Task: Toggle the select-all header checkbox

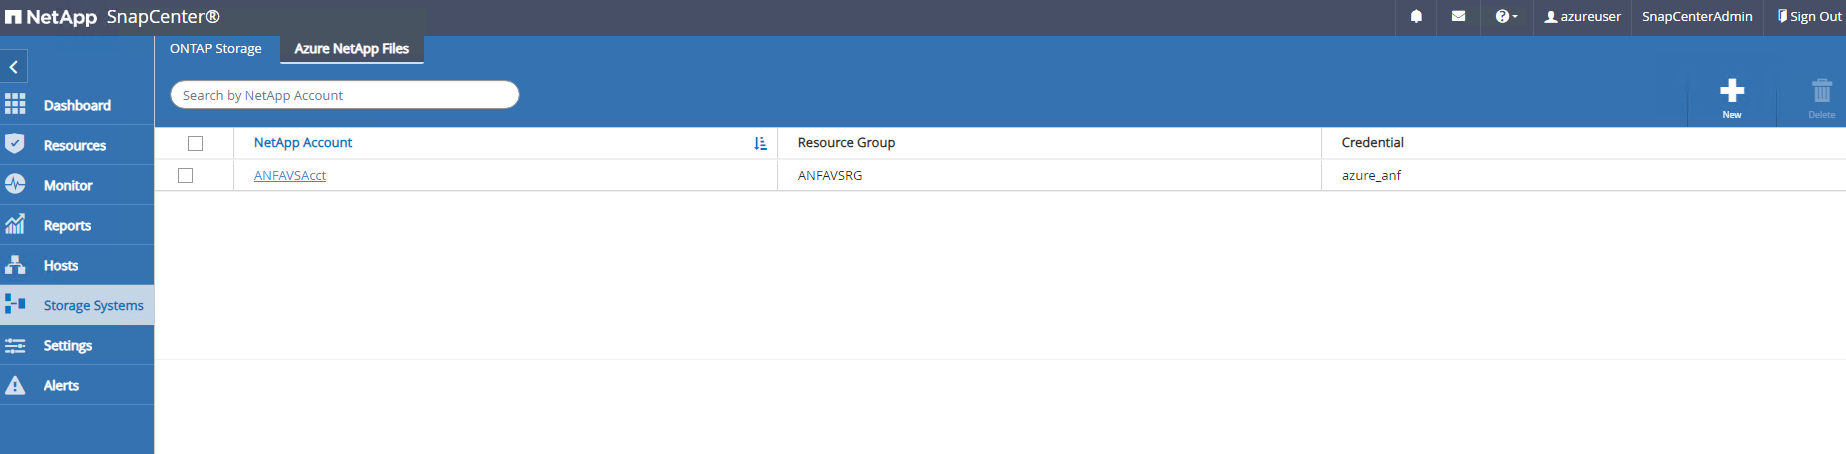Action: (x=195, y=143)
